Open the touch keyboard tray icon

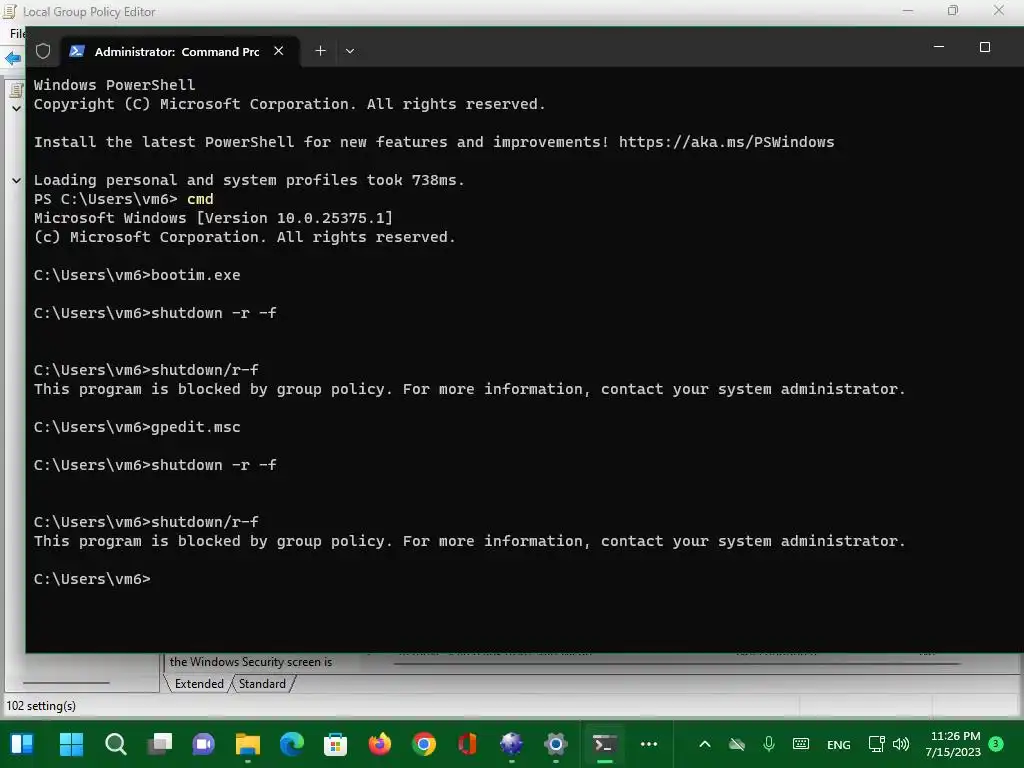(x=801, y=744)
